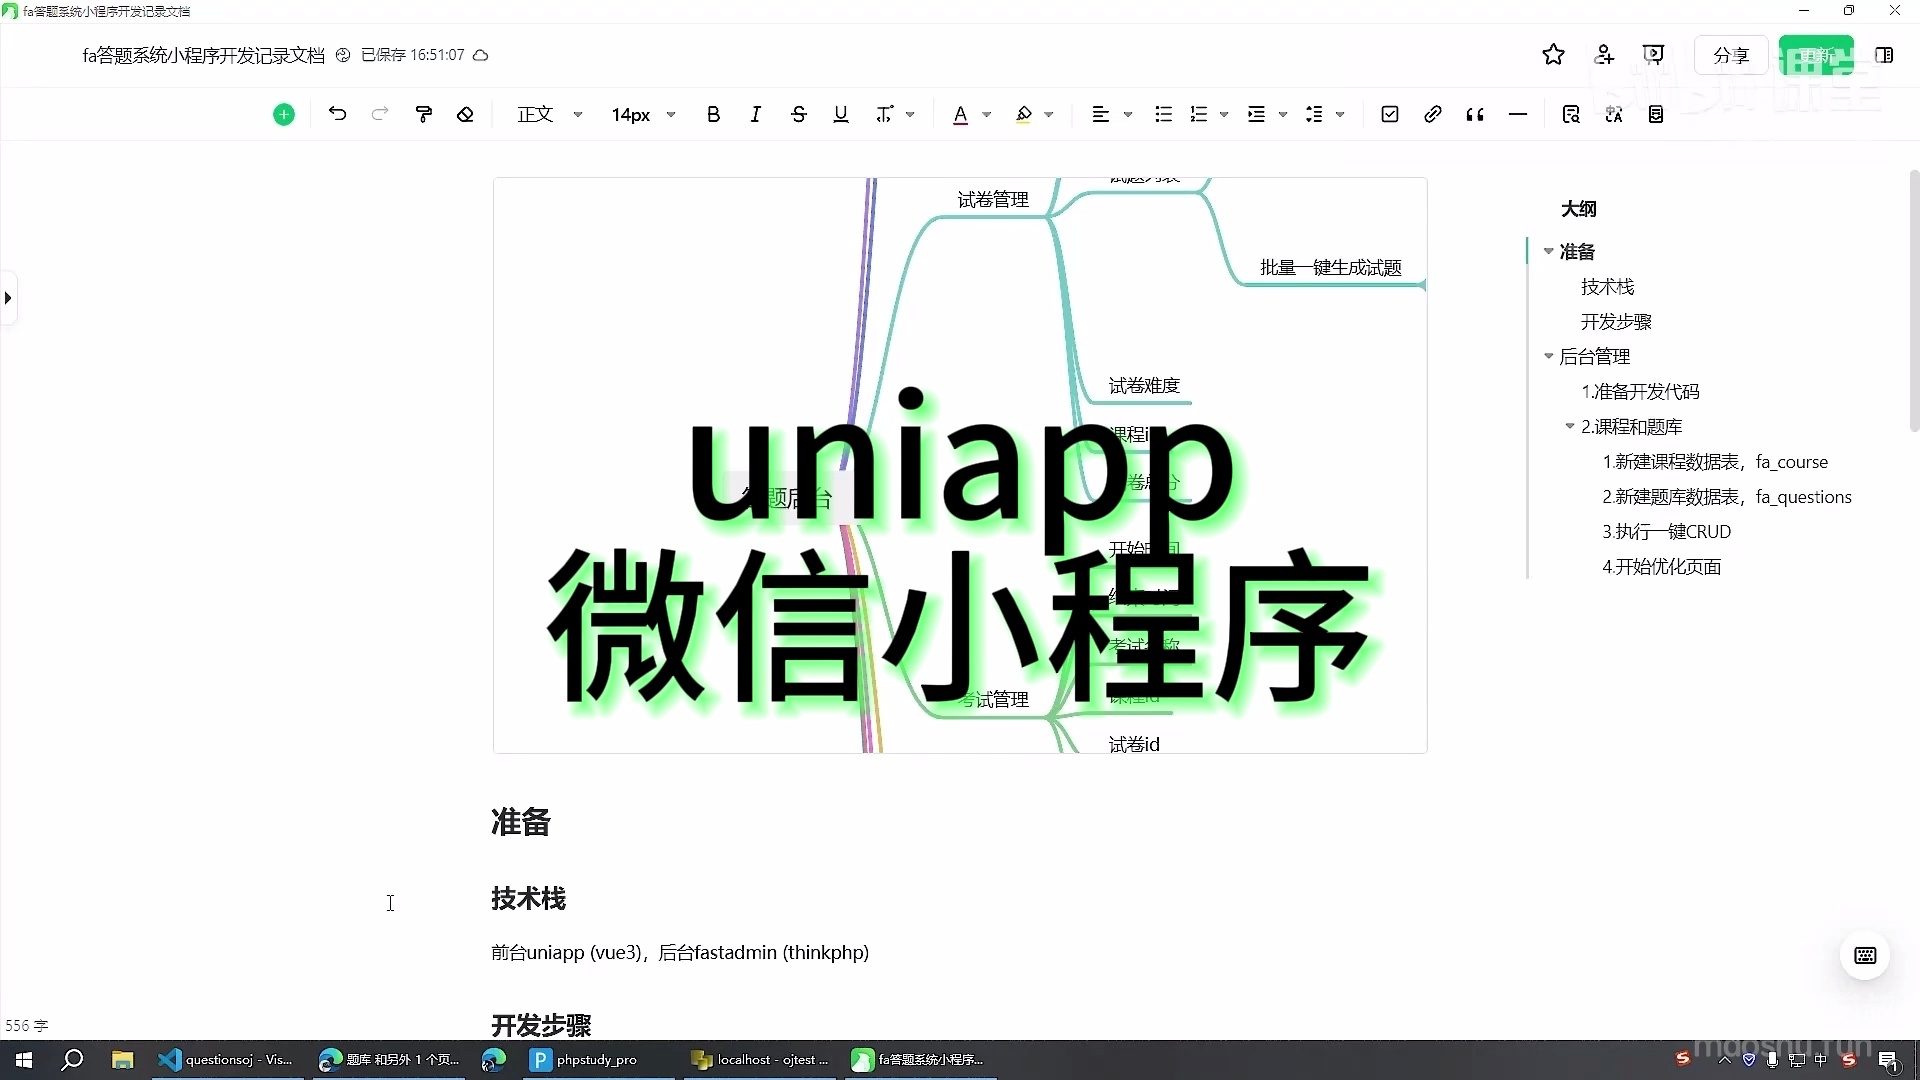Image resolution: width=1920 pixels, height=1080 pixels.
Task: Insert a bulleted list
Action: click(1163, 114)
